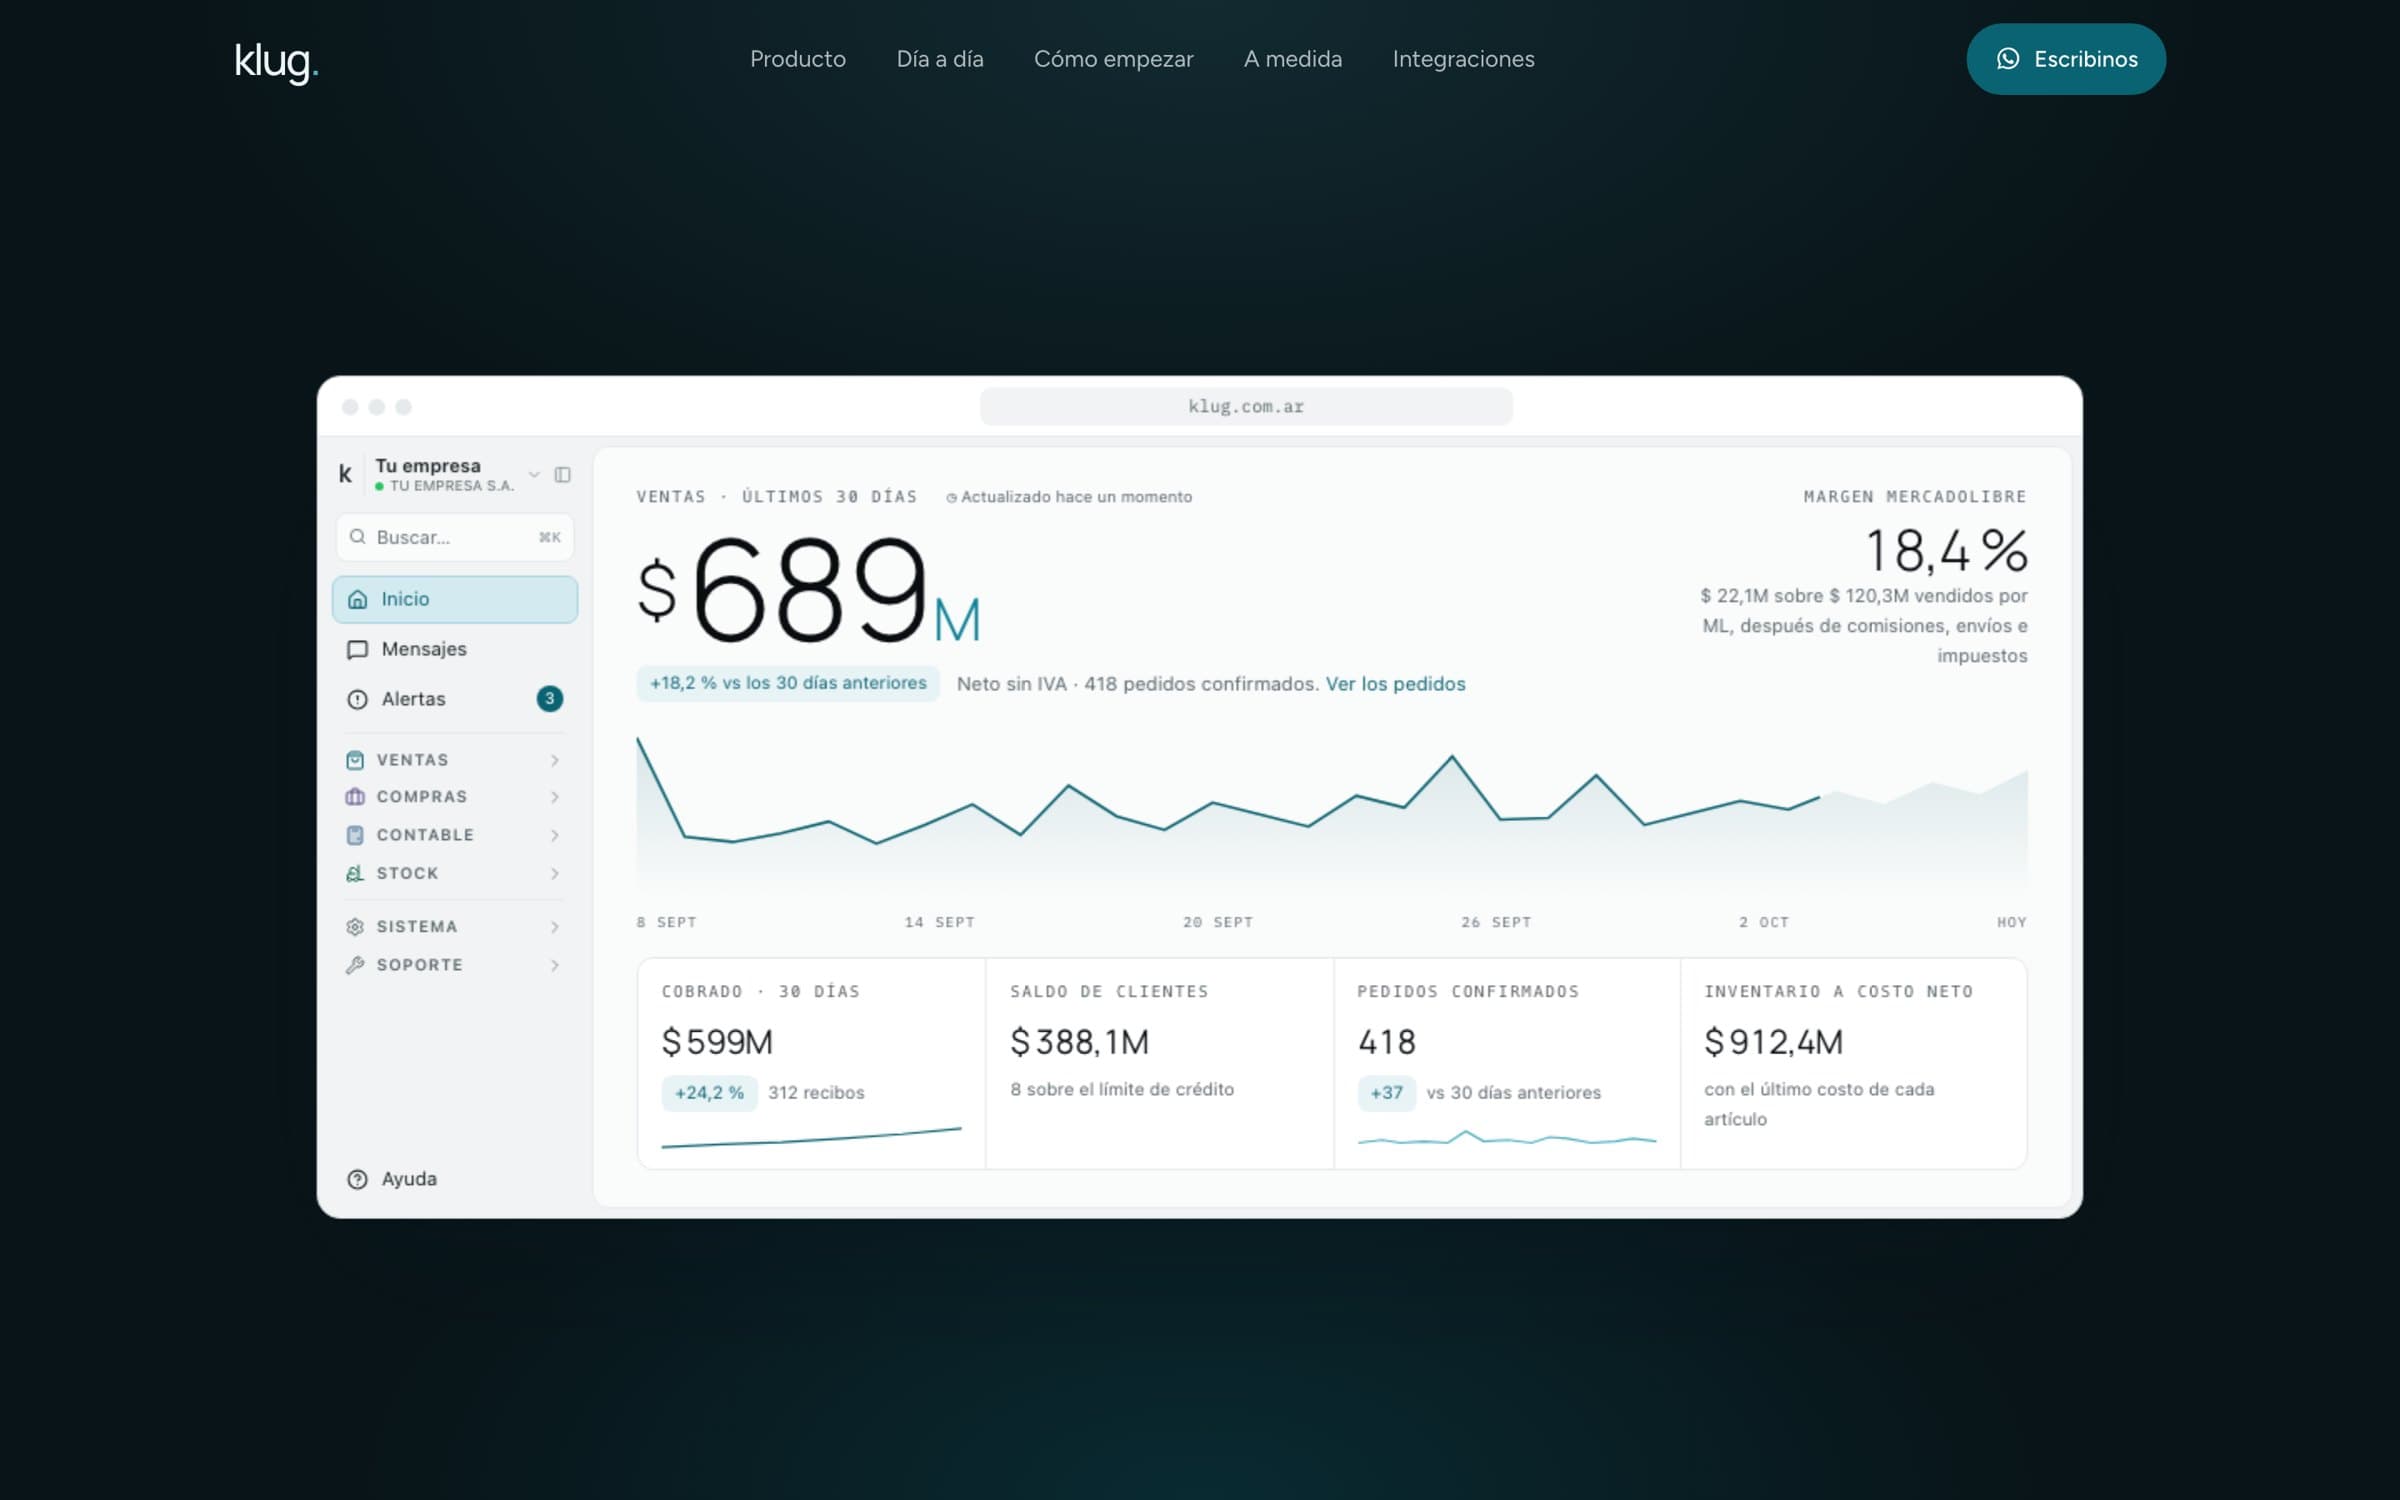The image size is (2400, 1500).
Task: Click the Contable section icon
Action: (355, 835)
